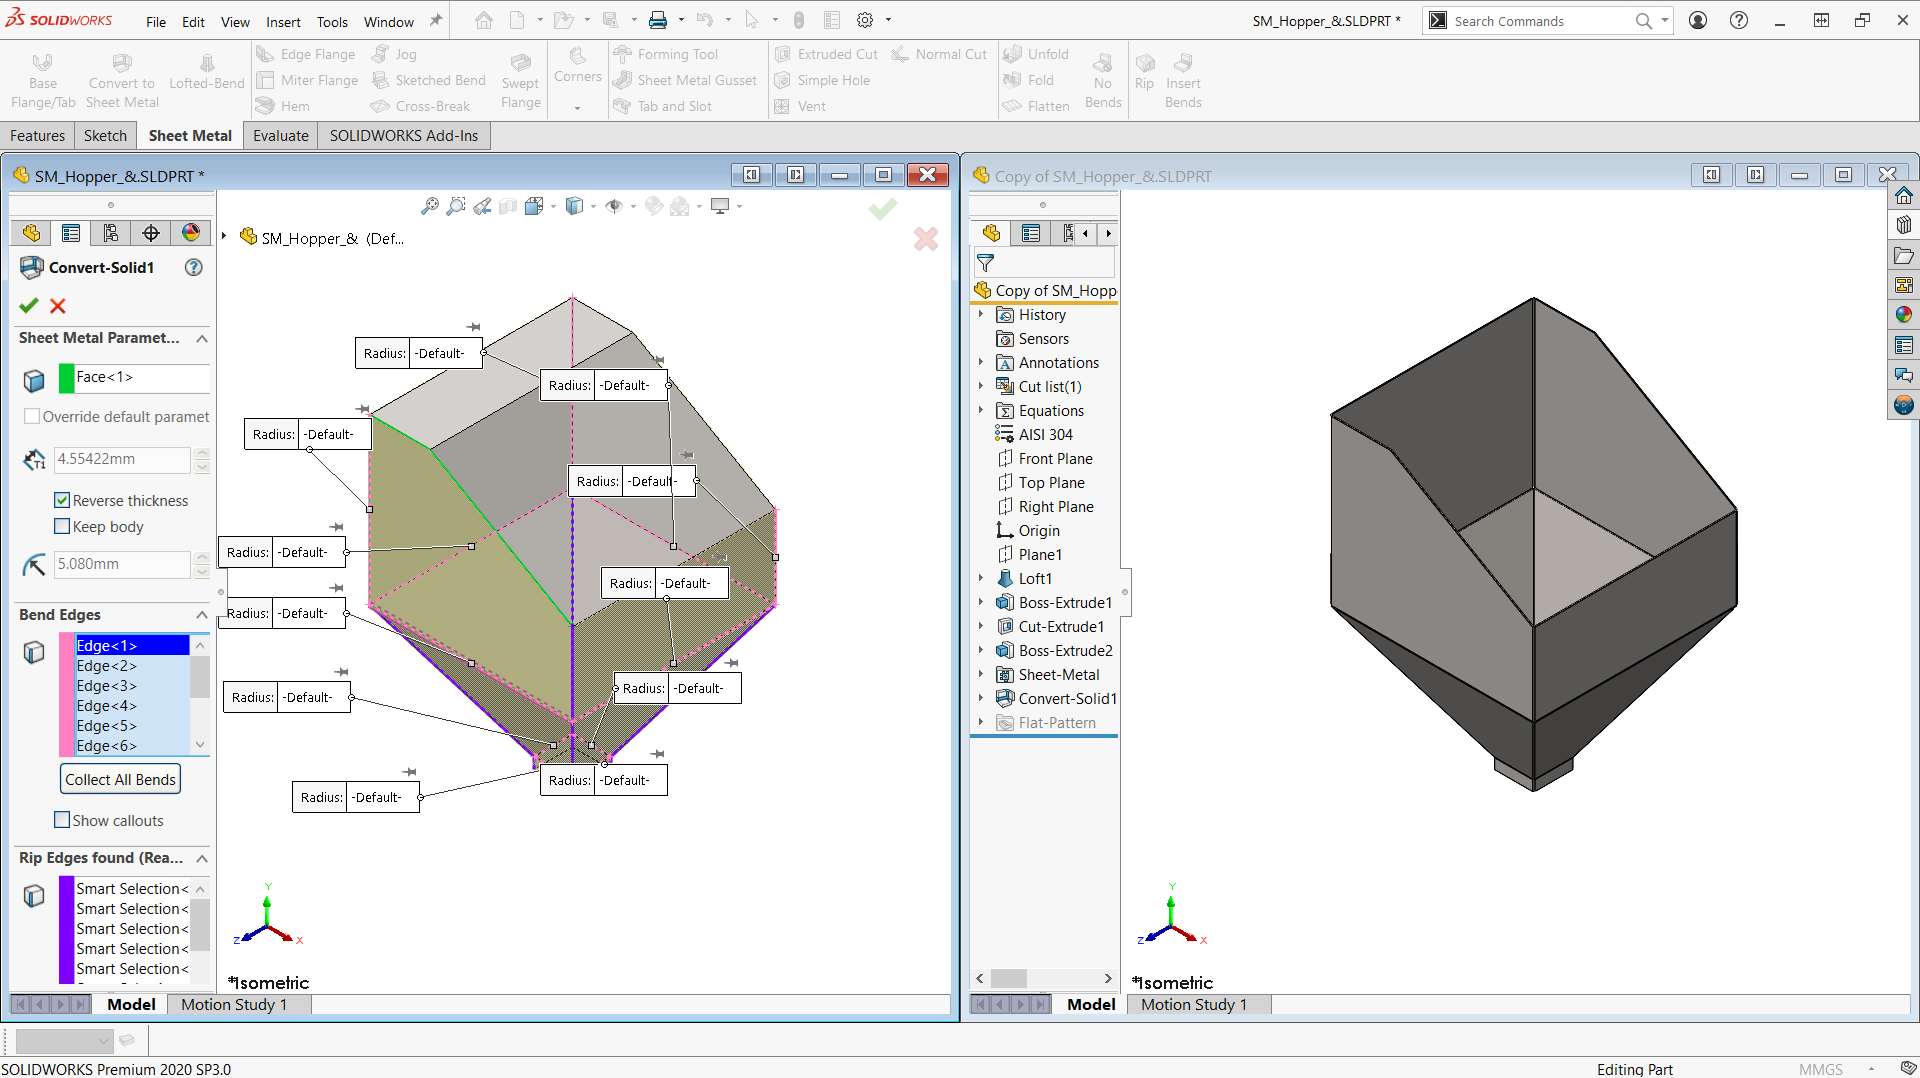Uncheck Reverse thickness option
The image size is (1920, 1078).
tap(62, 500)
